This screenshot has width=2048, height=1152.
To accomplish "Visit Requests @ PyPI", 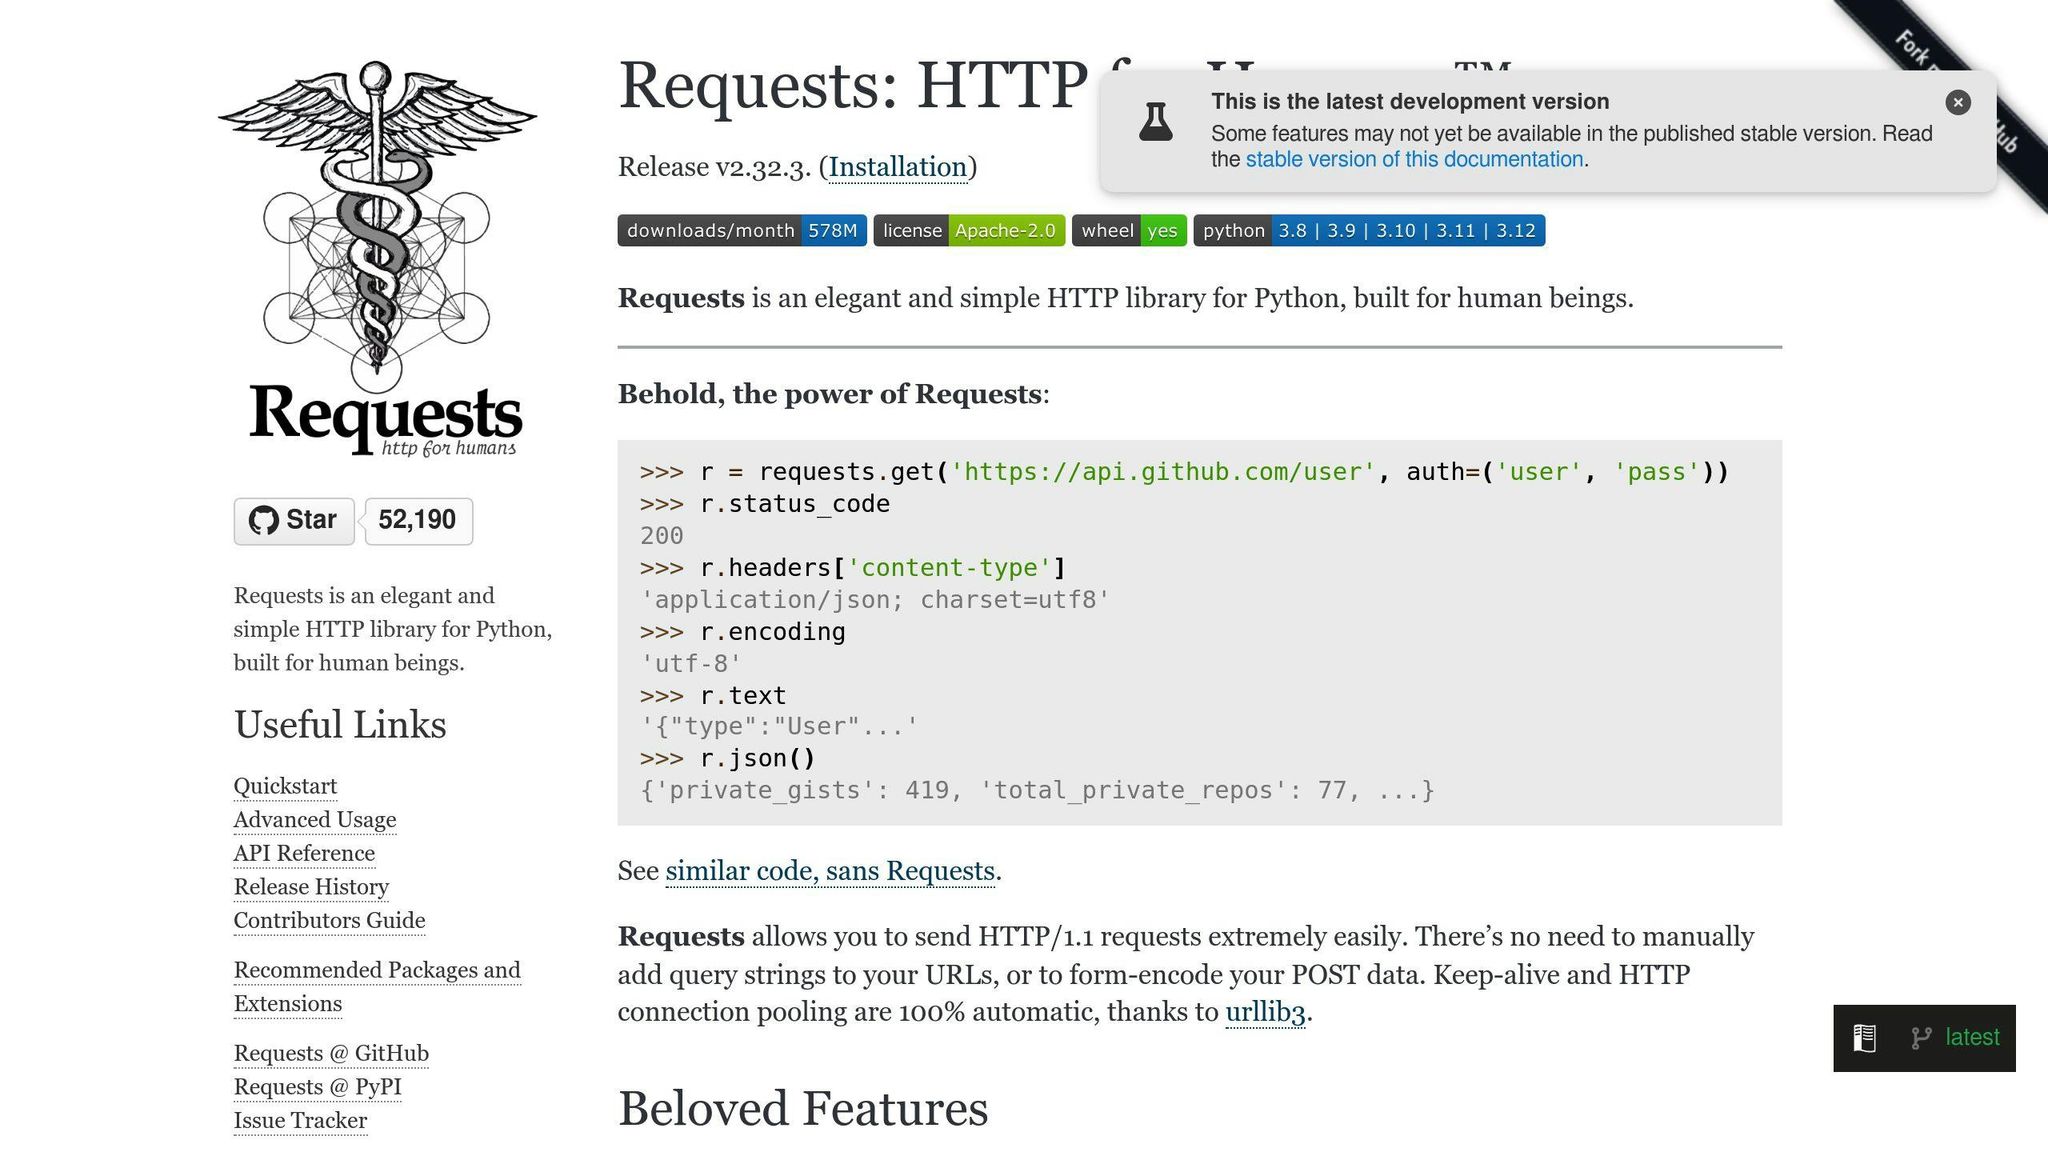I will pyautogui.click(x=316, y=1087).
